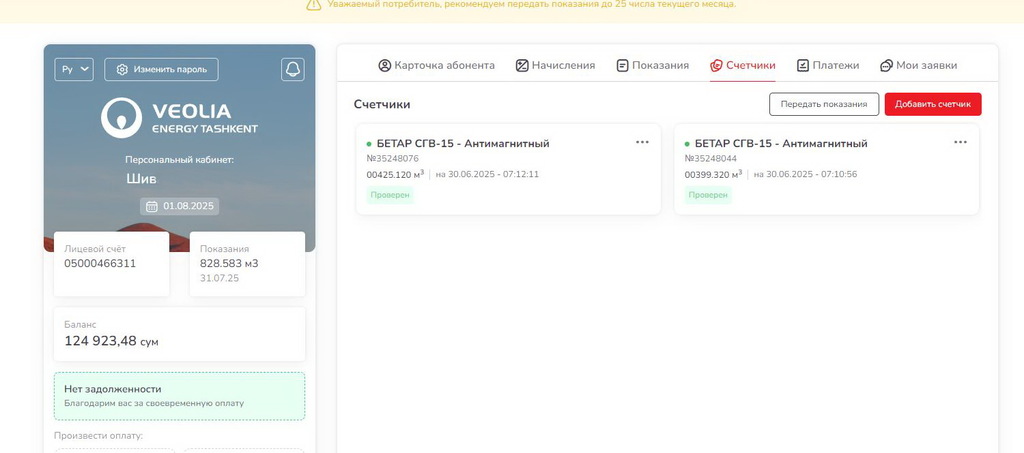
Task: Switch to the Карточка абонента tab
Action: [436, 66]
